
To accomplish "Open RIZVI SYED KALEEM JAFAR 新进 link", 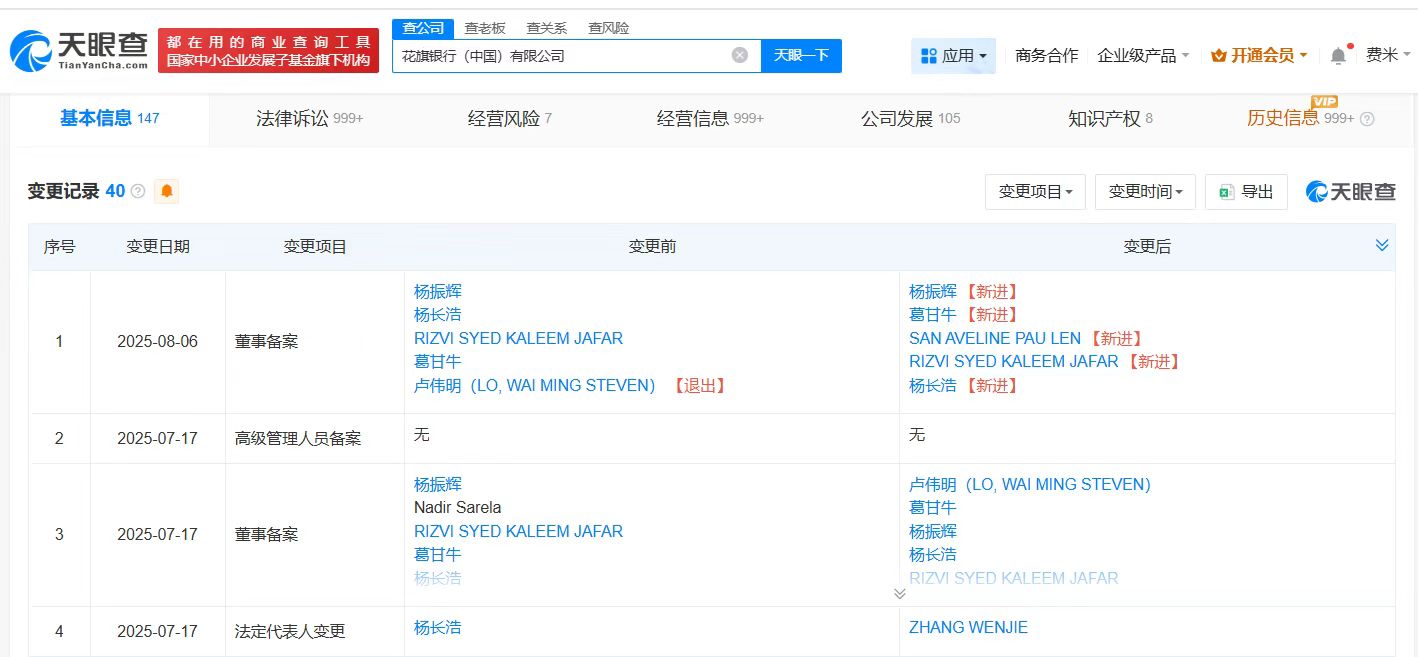I will [1013, 361].
